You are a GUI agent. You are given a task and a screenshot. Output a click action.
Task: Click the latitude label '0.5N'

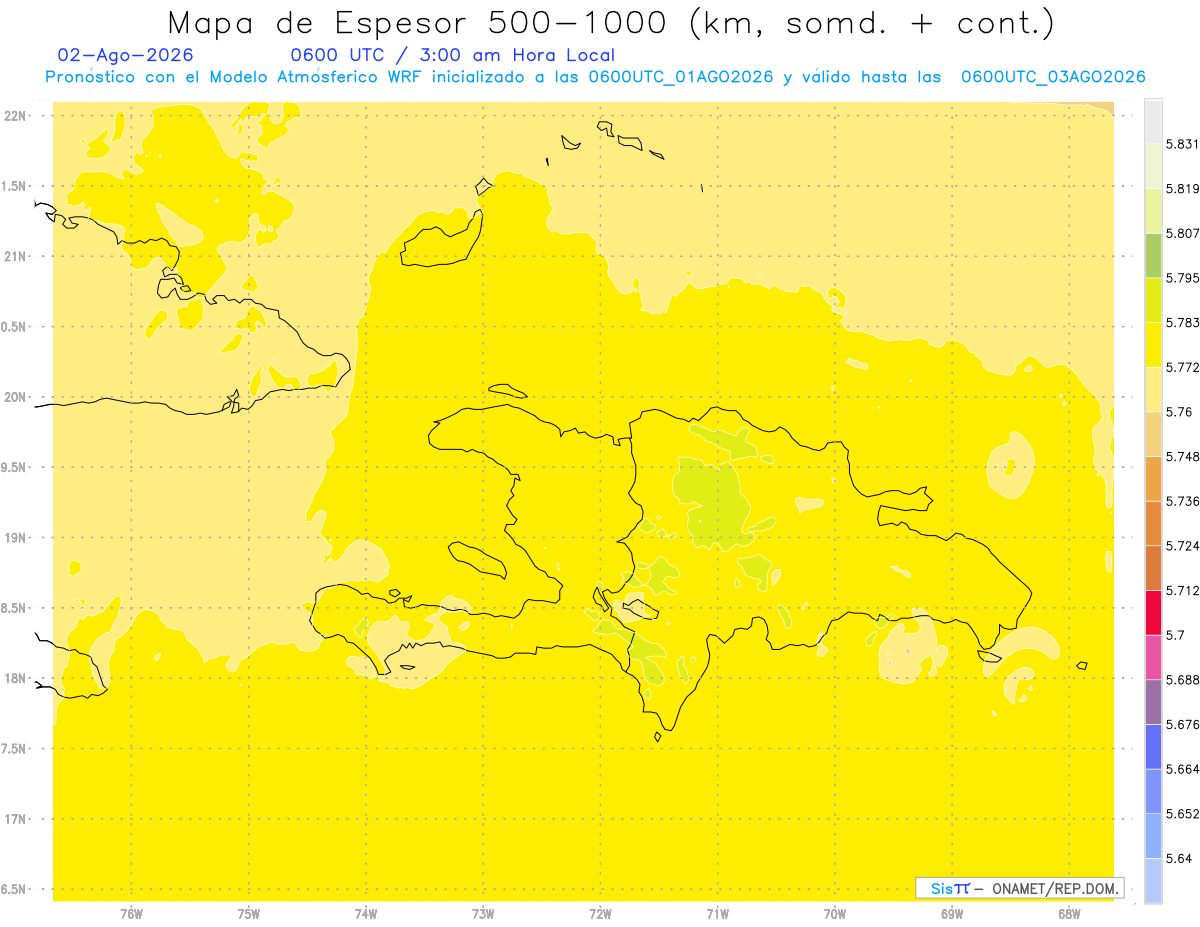coord(14,327)
